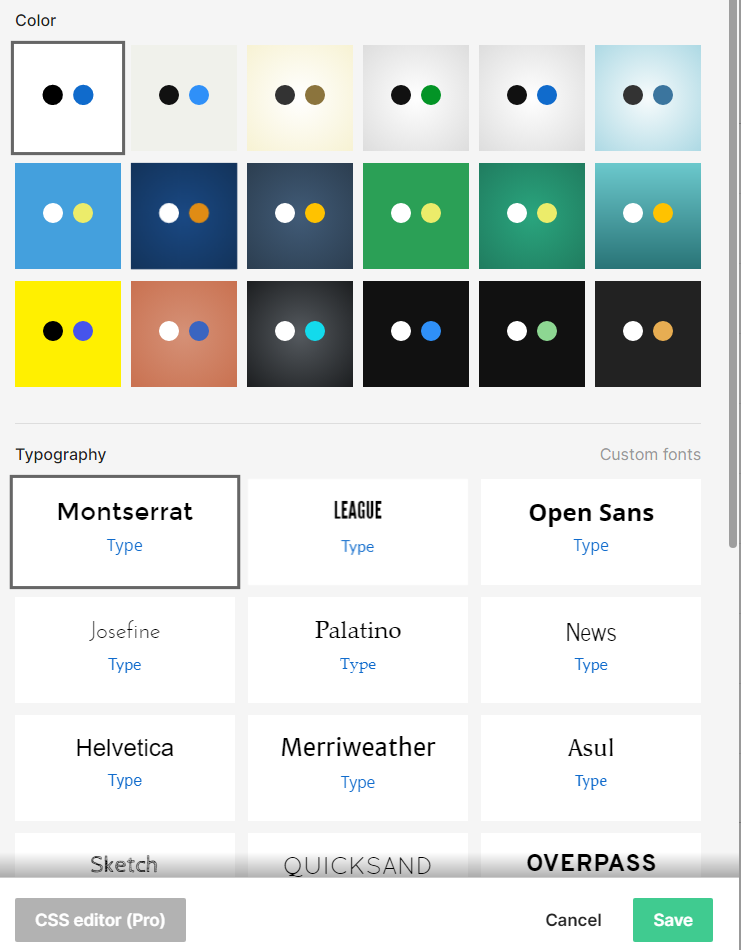Viewport: 741px width, 950px height.
Task: Select the bright yellow color theme
Action: point(68,334)
